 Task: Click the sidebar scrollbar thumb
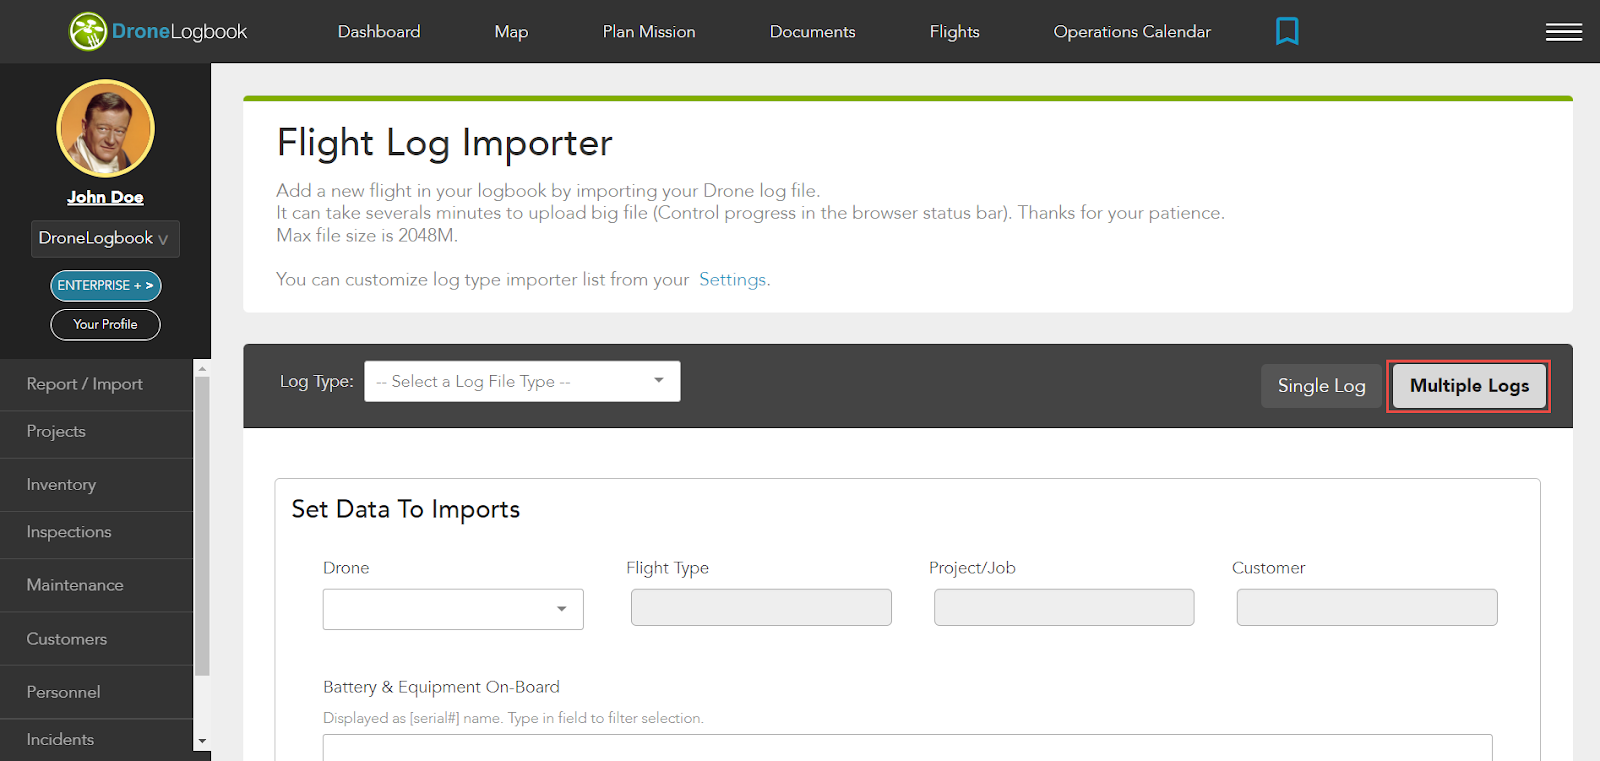[202, 526]
